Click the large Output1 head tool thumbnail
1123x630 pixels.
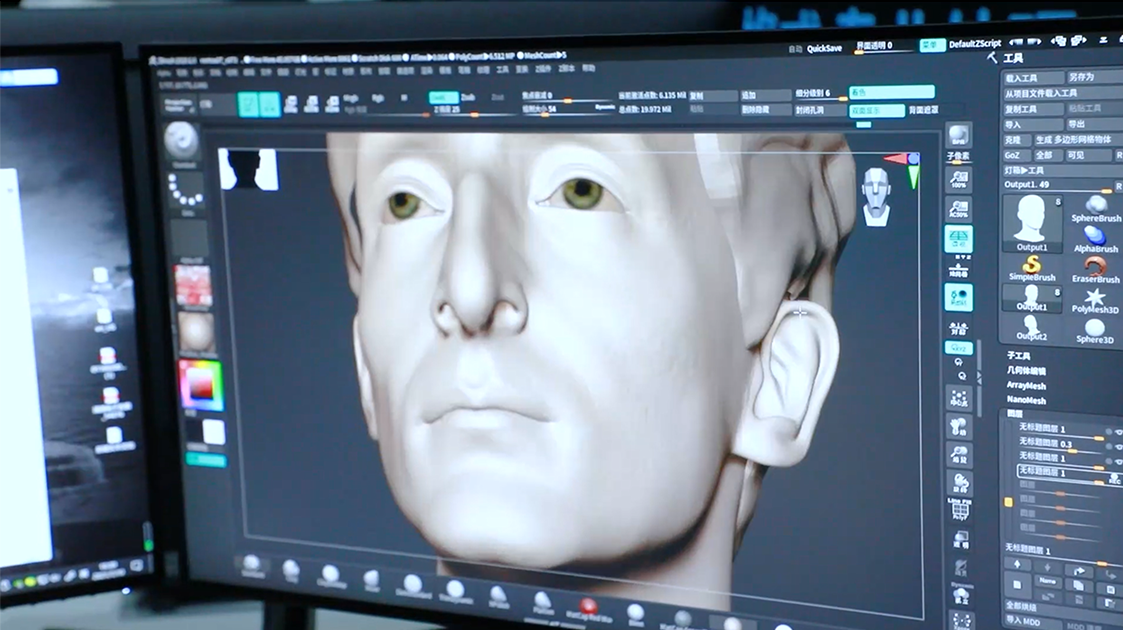1031,223
